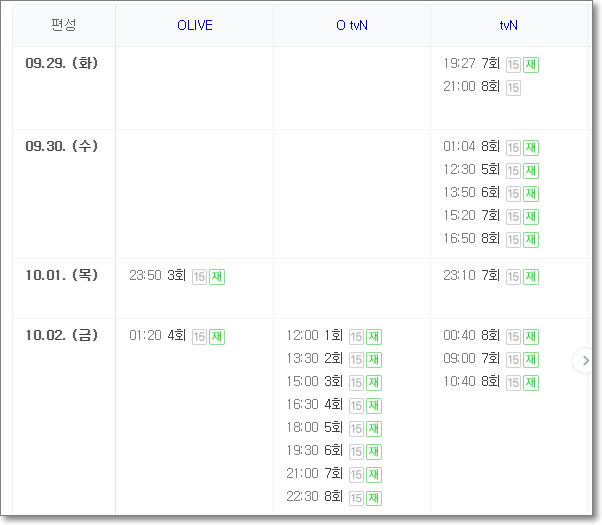This screenshot has height=525, width=602.
Task: Click green 재 badge beside 23:50 3회
Action: coord(217,277)
